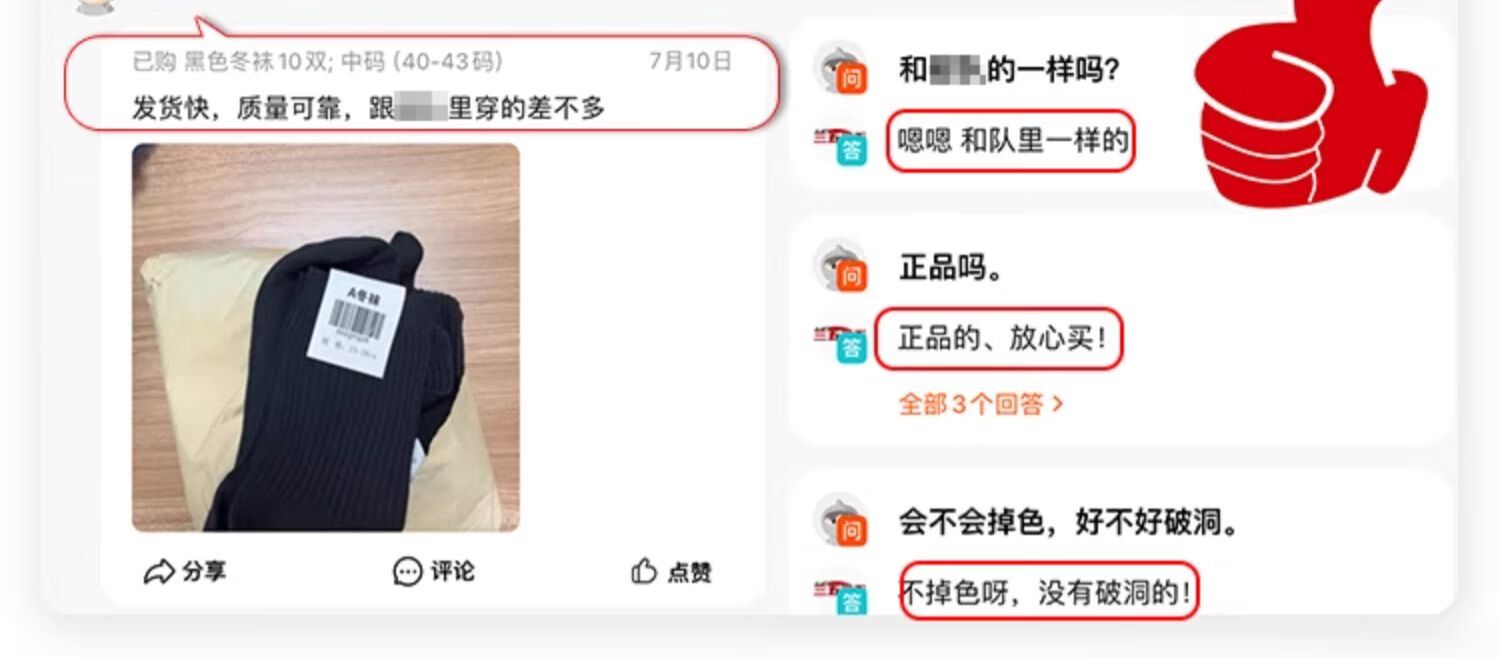Tap the thumbs-up like icon

click(x=644, y=572)
